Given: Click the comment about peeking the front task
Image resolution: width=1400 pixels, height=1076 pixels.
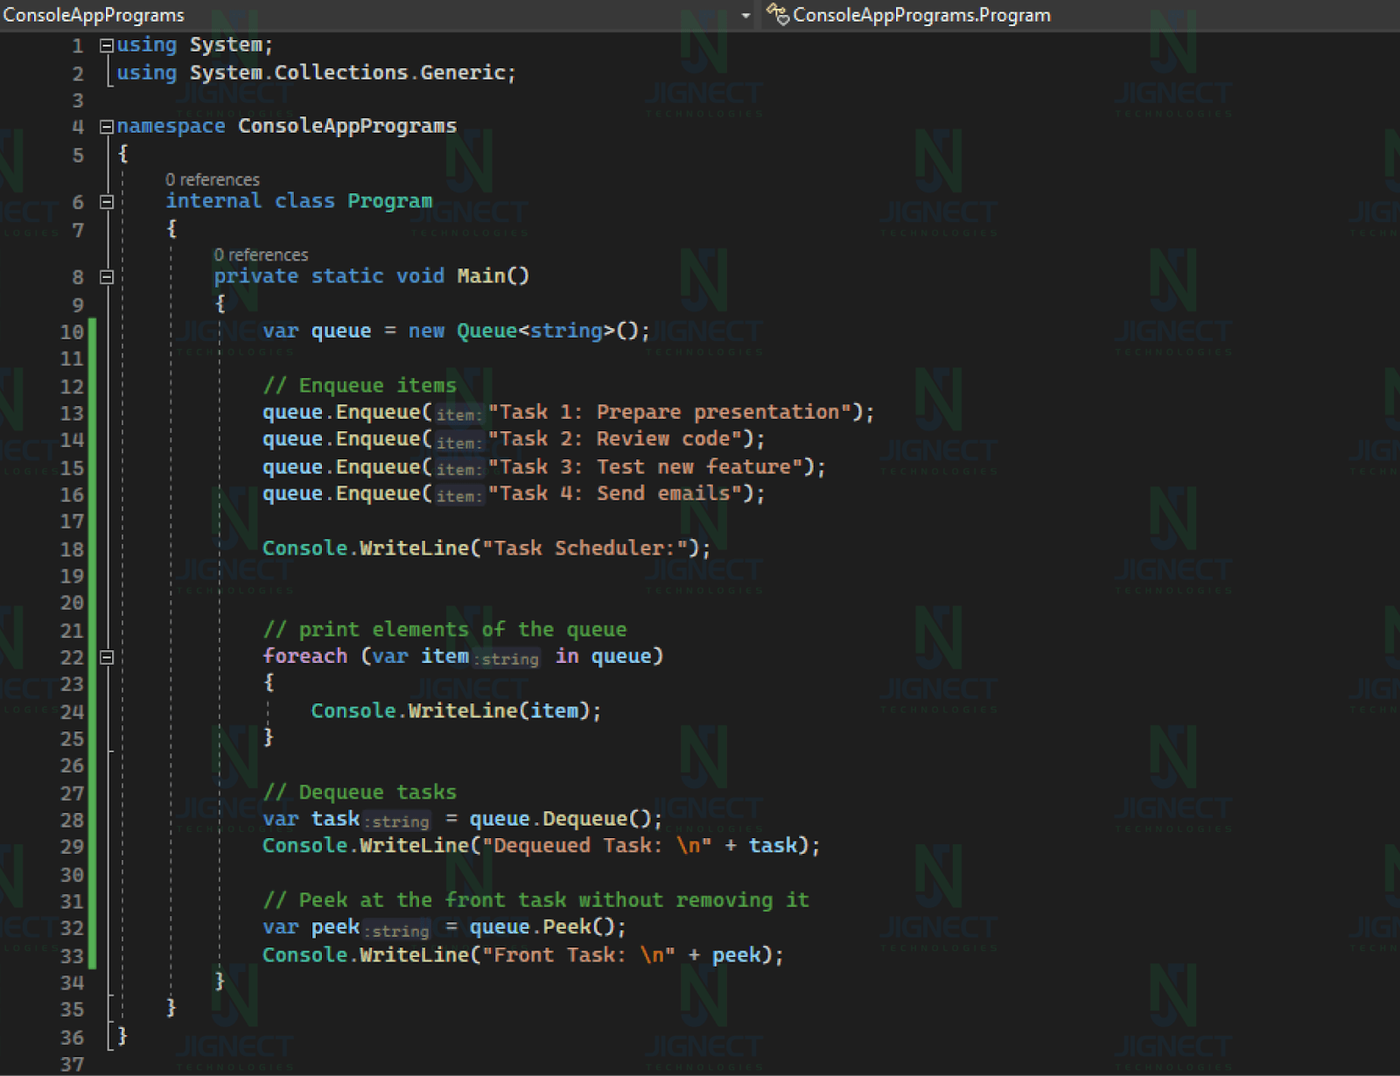Looking at the screenshot, I should tap(536, 900).
